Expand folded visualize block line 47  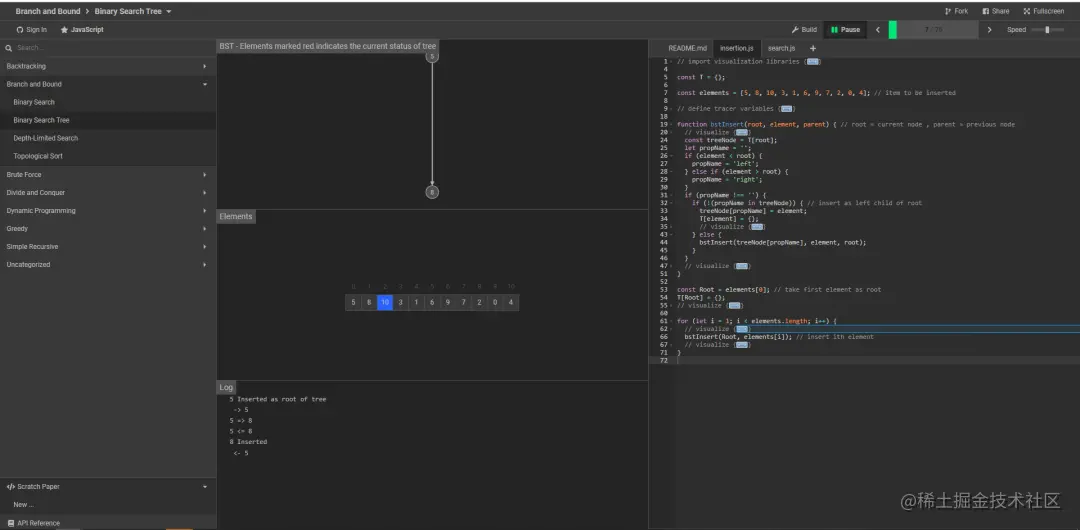click(741, 265)
